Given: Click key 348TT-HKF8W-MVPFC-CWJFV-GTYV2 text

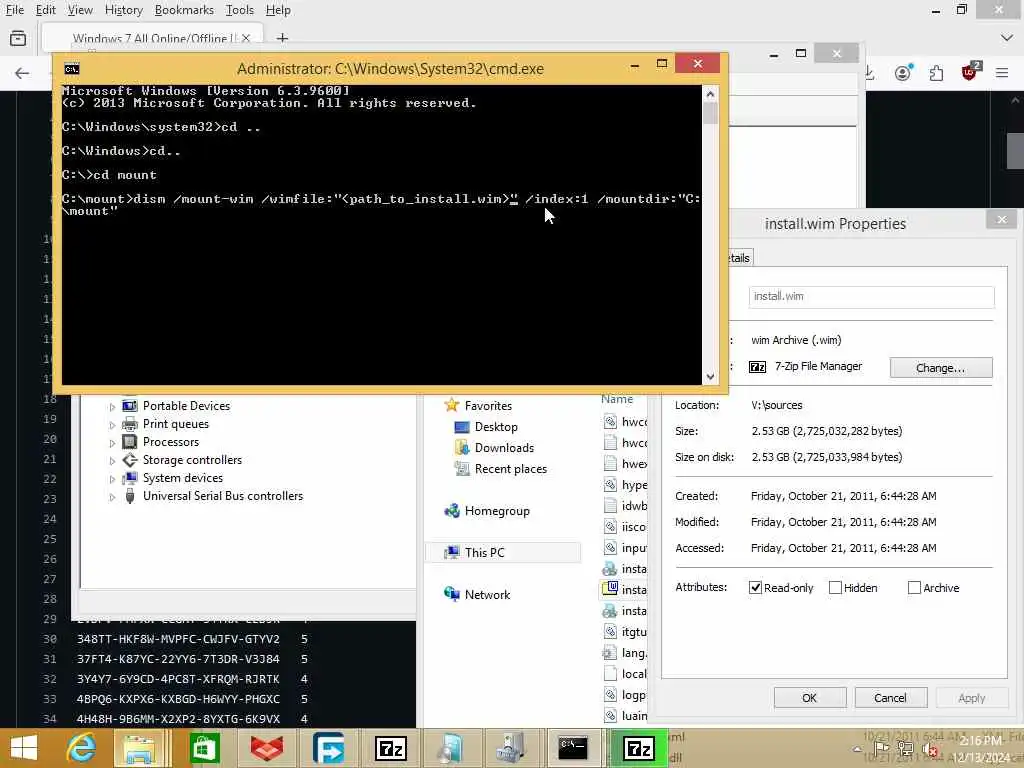Looking at the screenshot, I should tap(178, 639).
